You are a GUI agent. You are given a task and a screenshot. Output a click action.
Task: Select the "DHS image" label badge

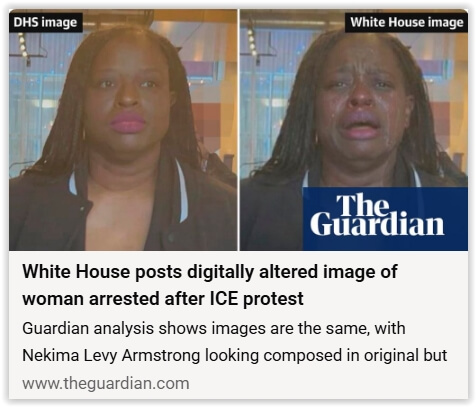pyautogui.click(x=46, y=22)
